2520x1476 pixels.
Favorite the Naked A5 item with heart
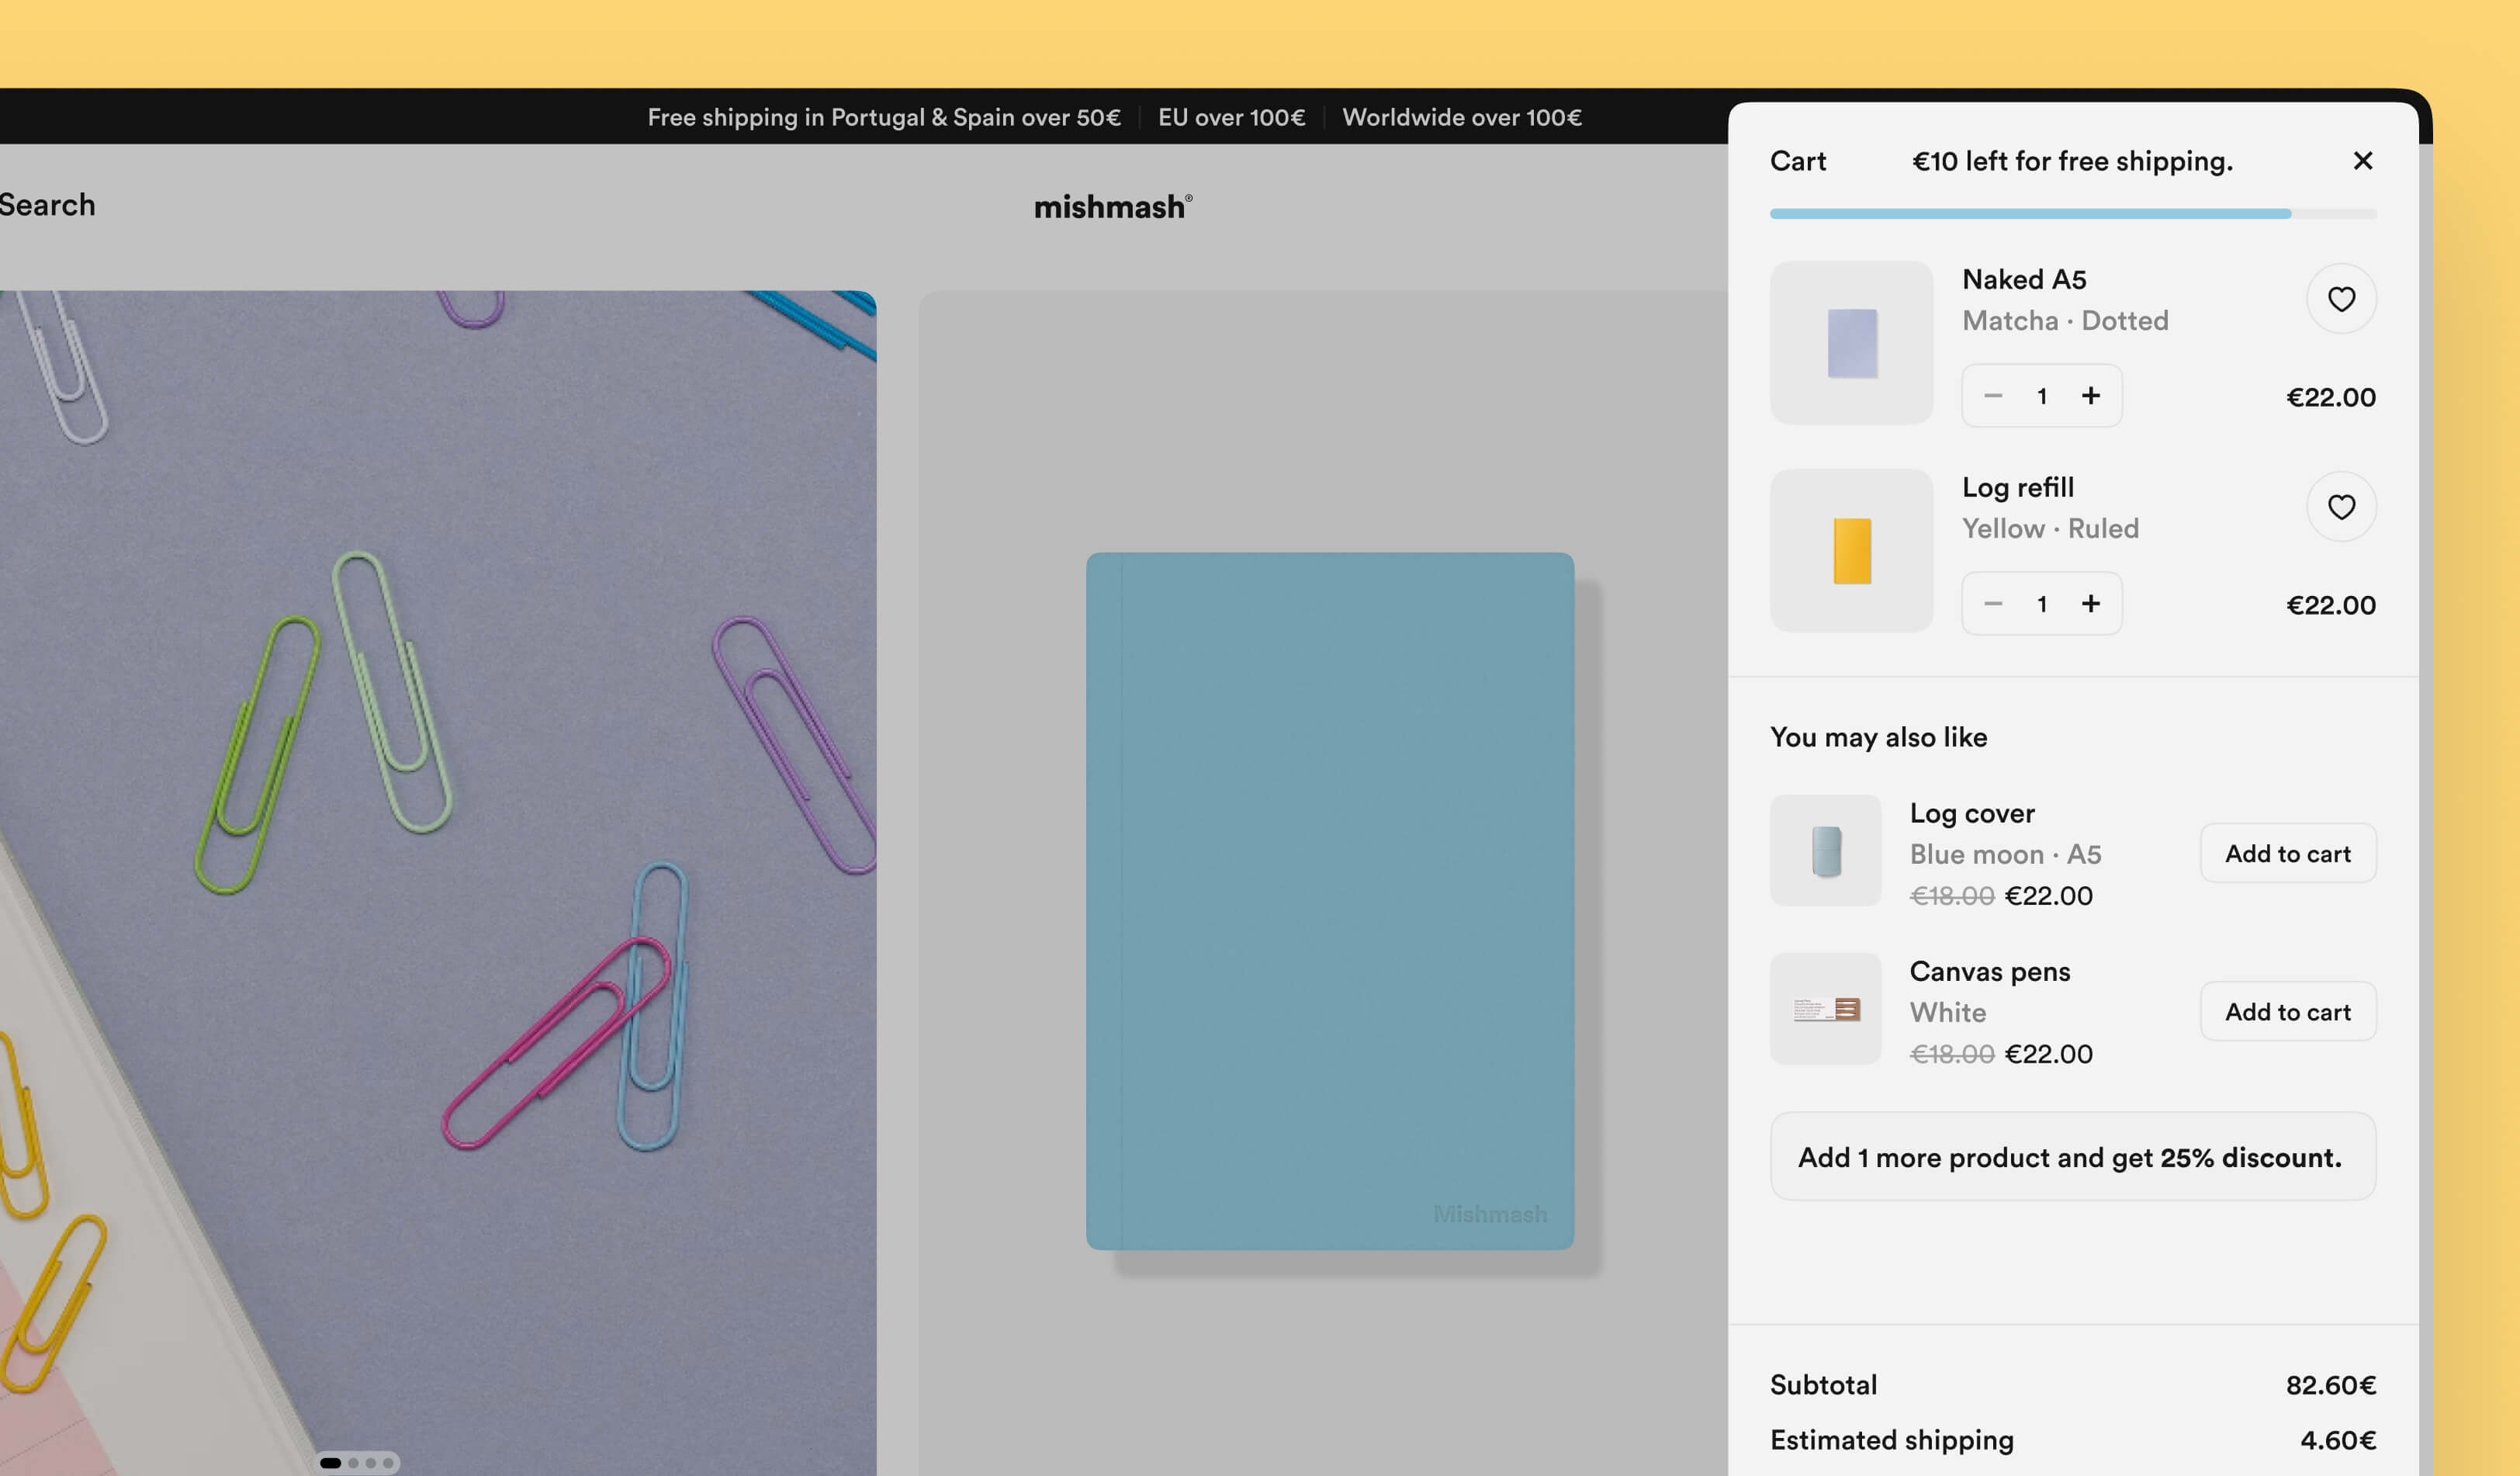tap(2341, 299)
